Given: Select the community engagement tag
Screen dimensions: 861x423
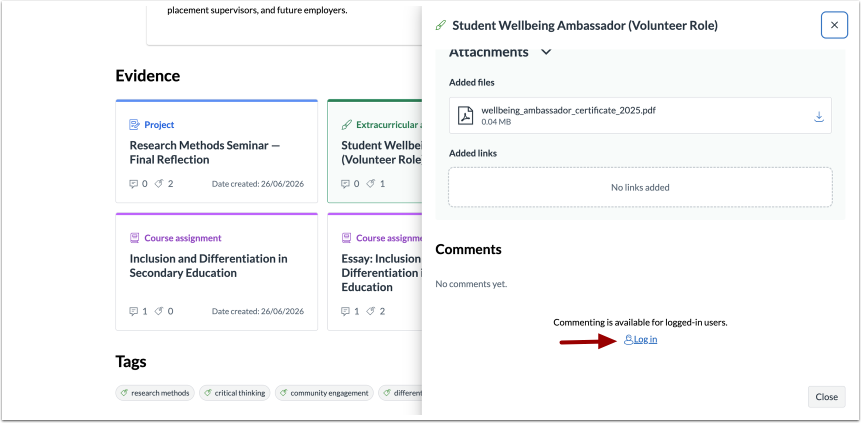Looking at the screenshot, I should pyautogui.click(x=324, y=393).
